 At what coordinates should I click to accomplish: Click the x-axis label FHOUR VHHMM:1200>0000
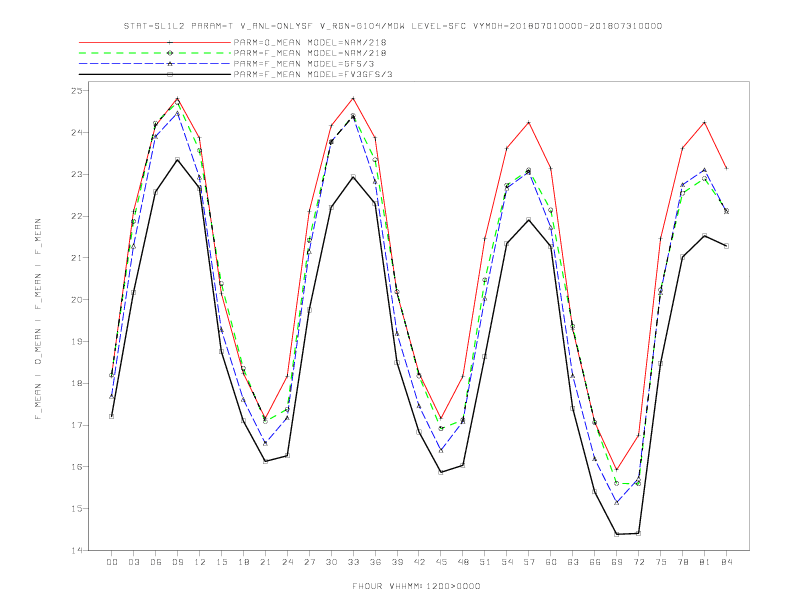pyautogui.click(x=416, y=586)
